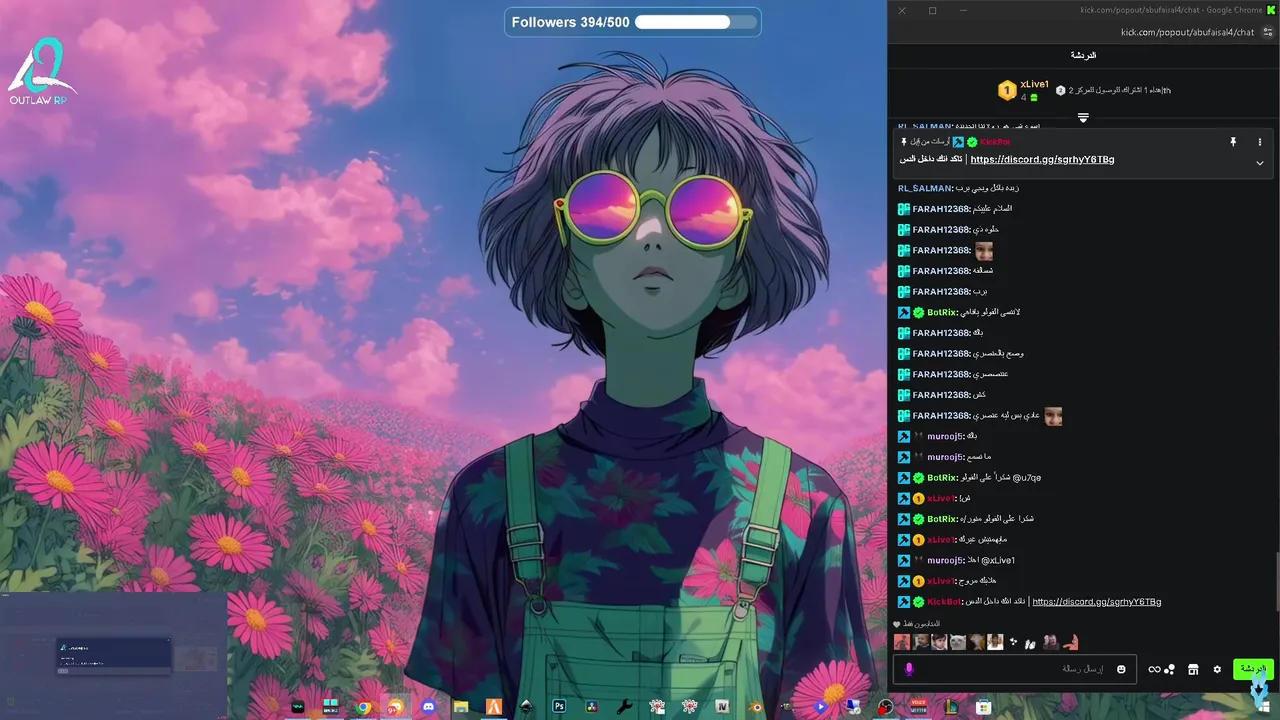Send message with green الدردشة button

pyautogui.click(x=1253, y=669)
